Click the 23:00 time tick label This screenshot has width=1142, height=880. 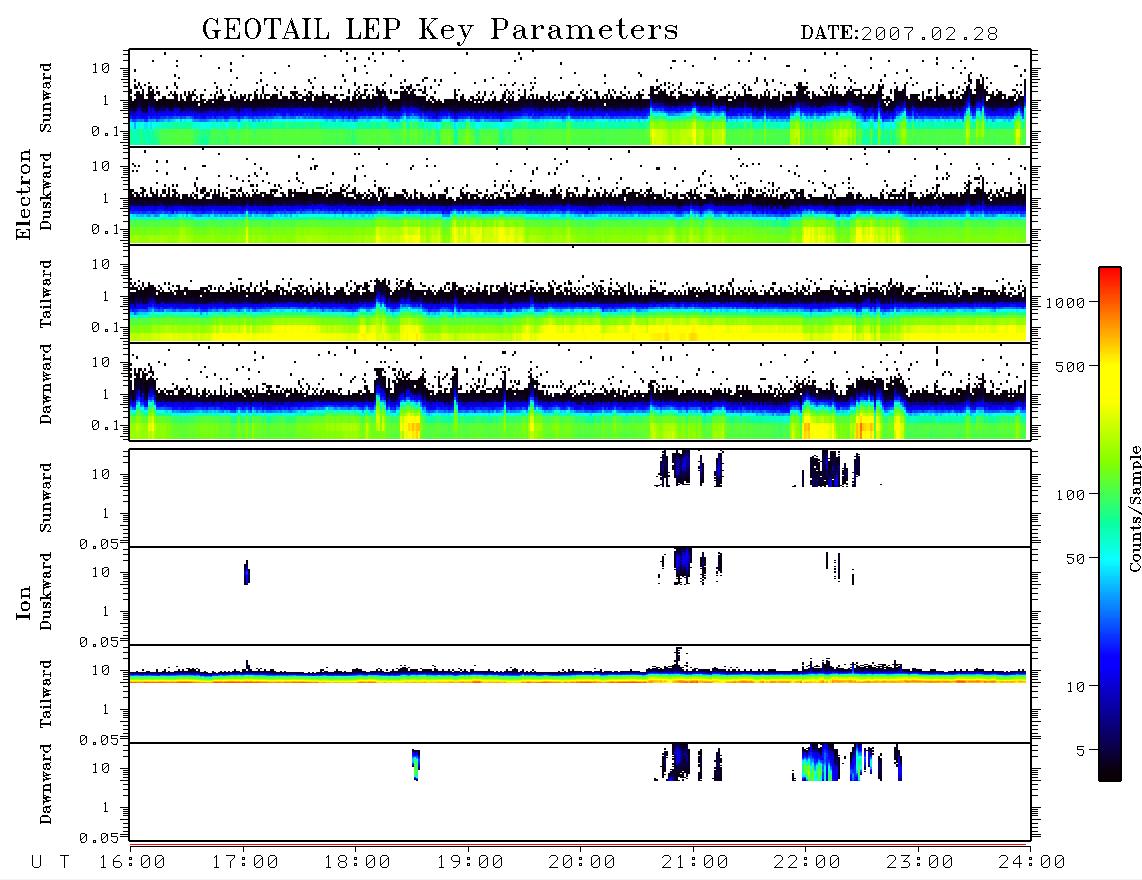point(920,862)
